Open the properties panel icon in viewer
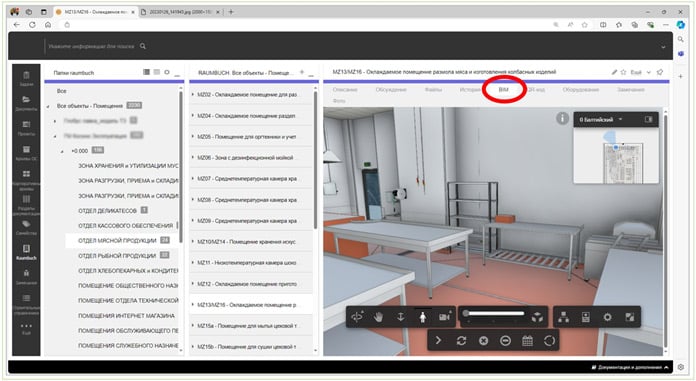This screenshot has width=696, height=381. 586,317
